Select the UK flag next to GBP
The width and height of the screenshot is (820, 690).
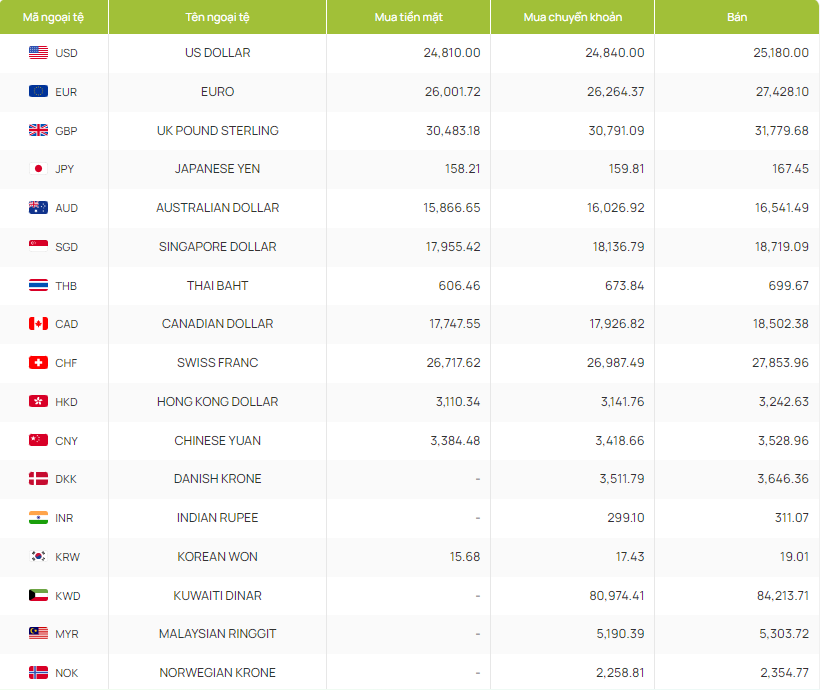coord(38,131)
